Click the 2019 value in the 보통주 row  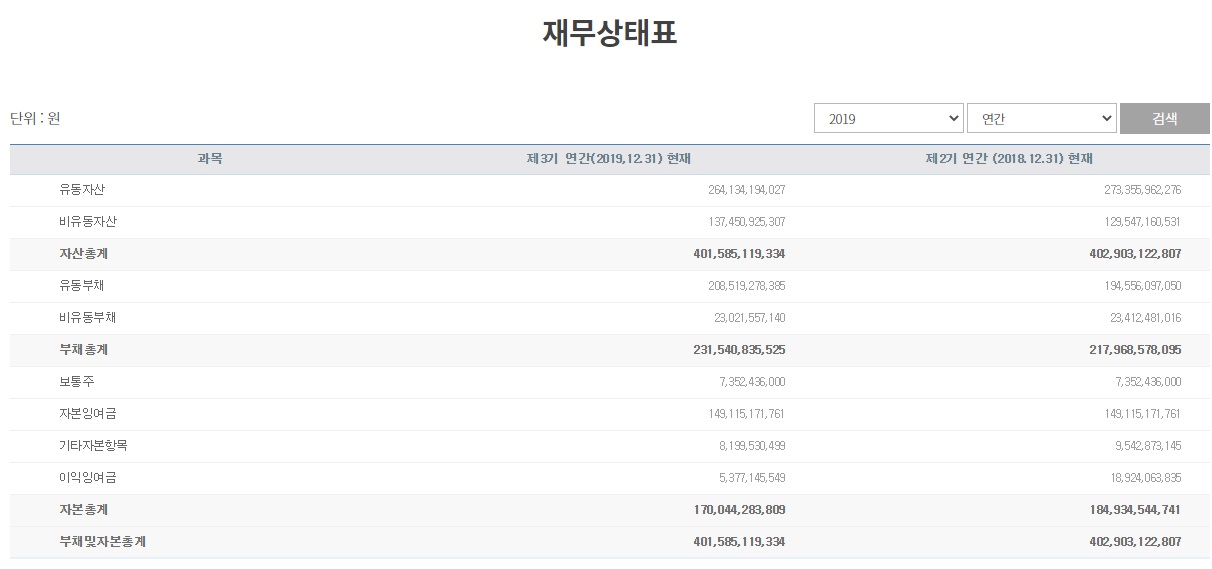pos(753,382)
